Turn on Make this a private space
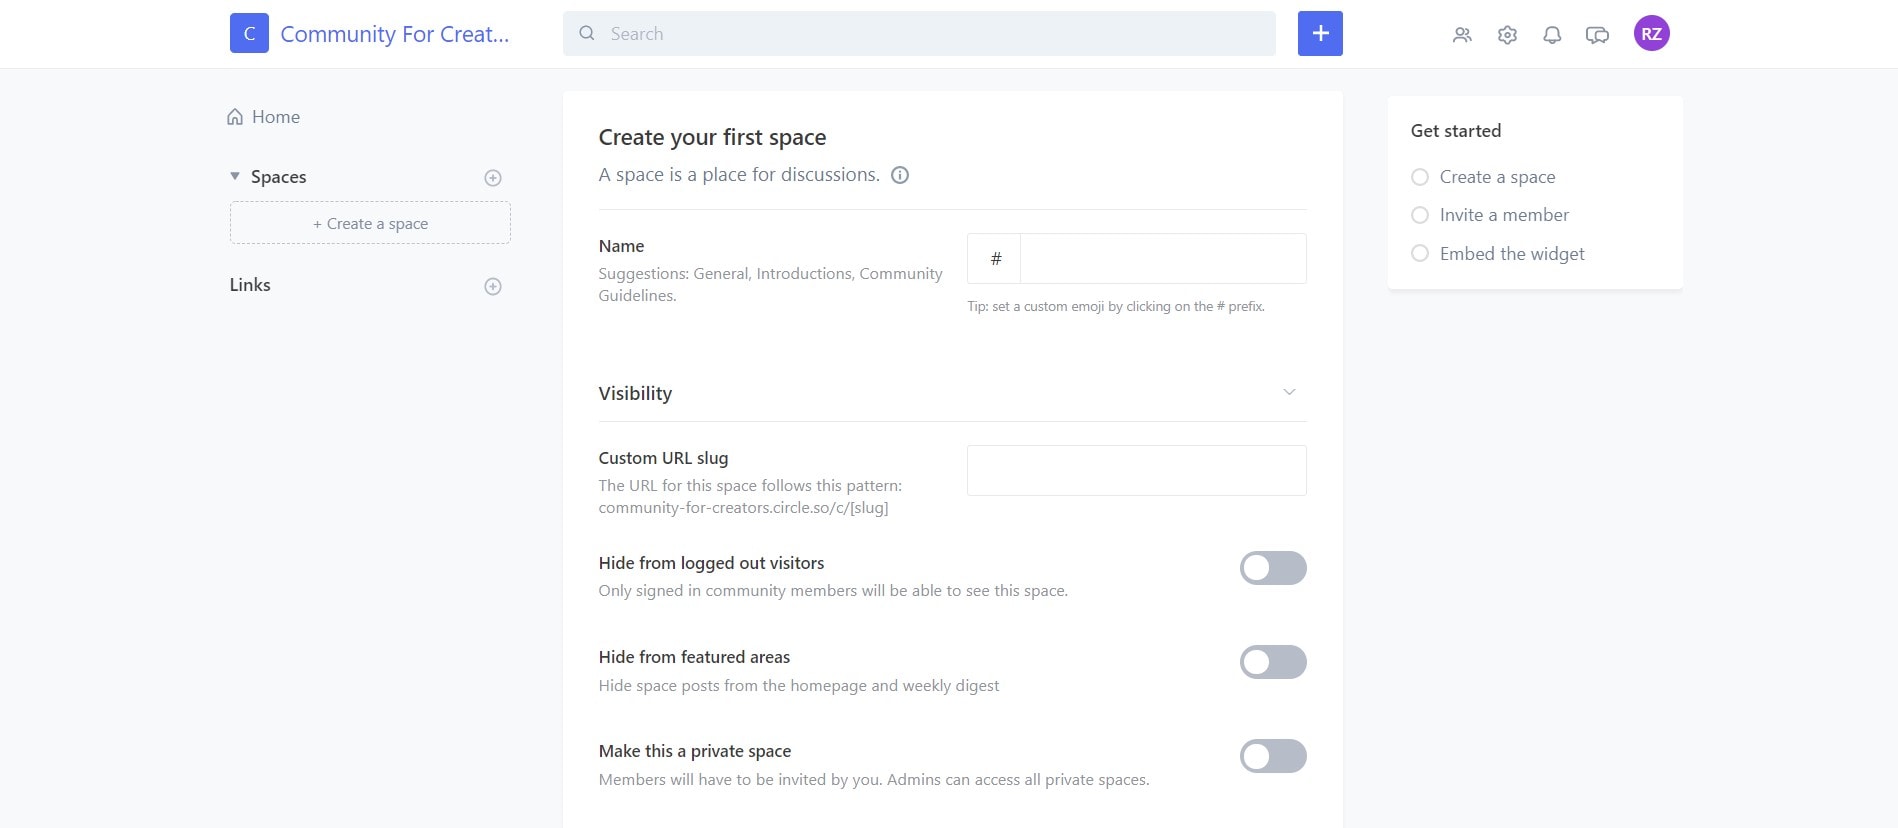Image resolution: width=1898 pixels, height=828 pixels. click(x=1273, y=756)
